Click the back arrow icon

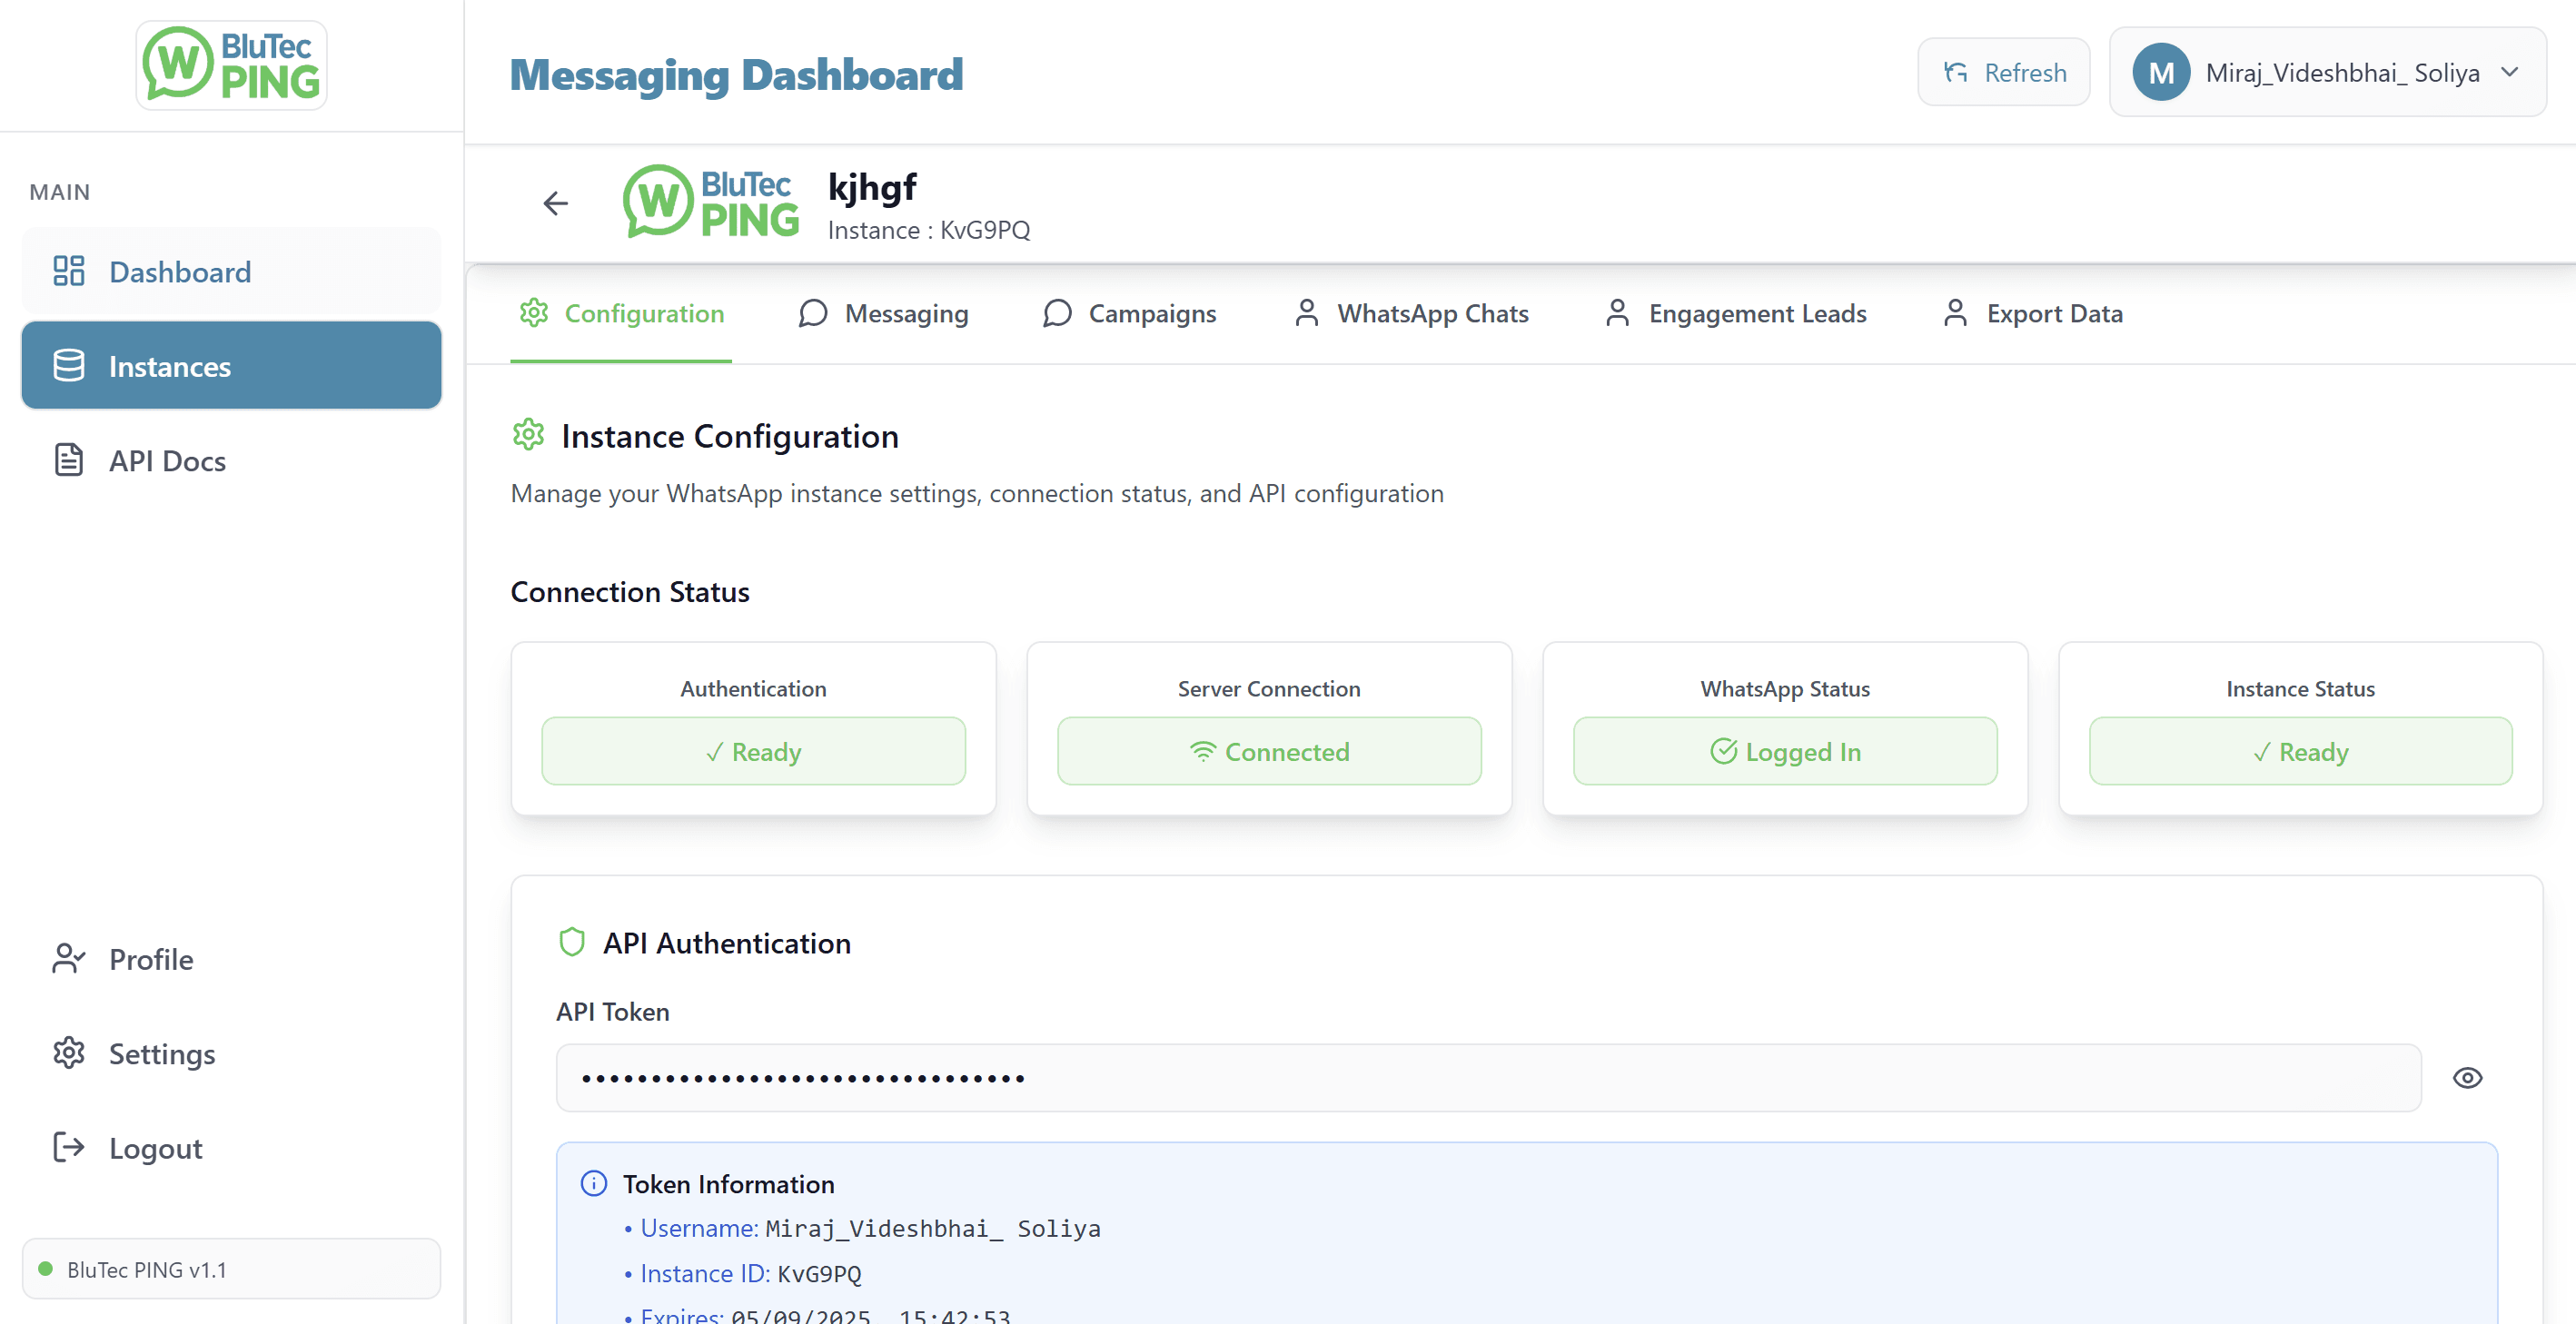tap(555, 204)
